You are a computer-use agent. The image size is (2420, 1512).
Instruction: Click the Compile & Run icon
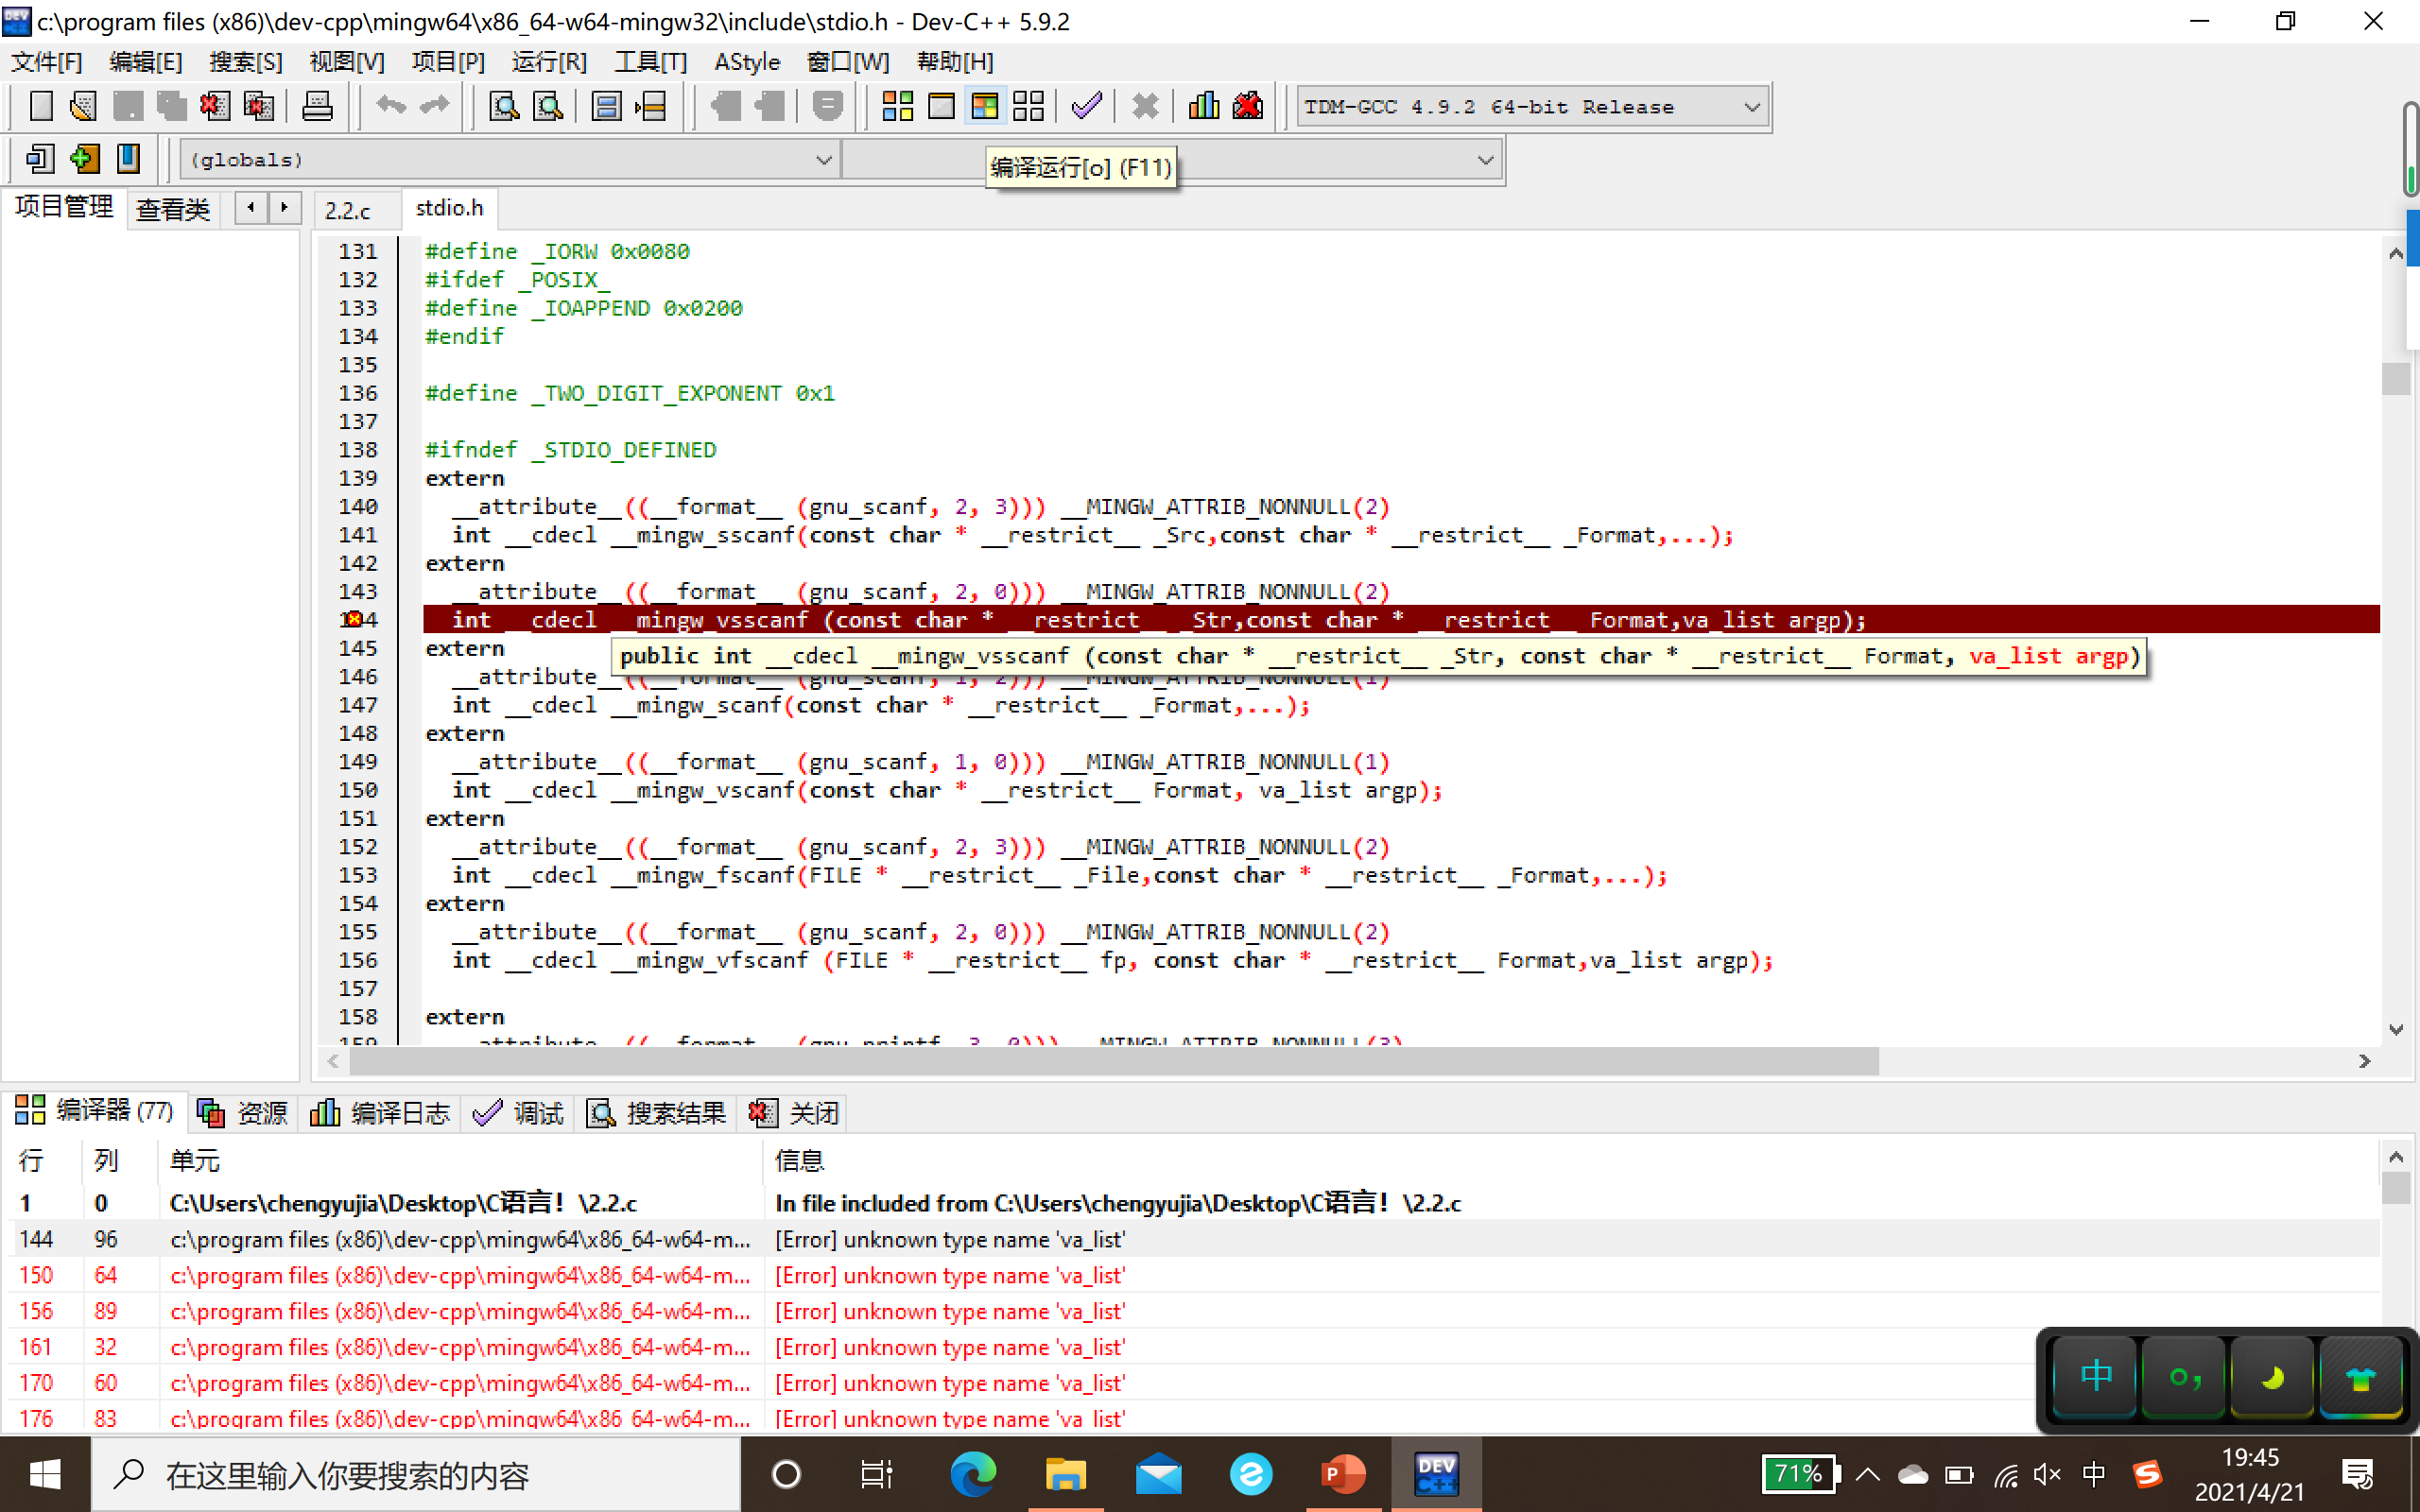[985, 106]
